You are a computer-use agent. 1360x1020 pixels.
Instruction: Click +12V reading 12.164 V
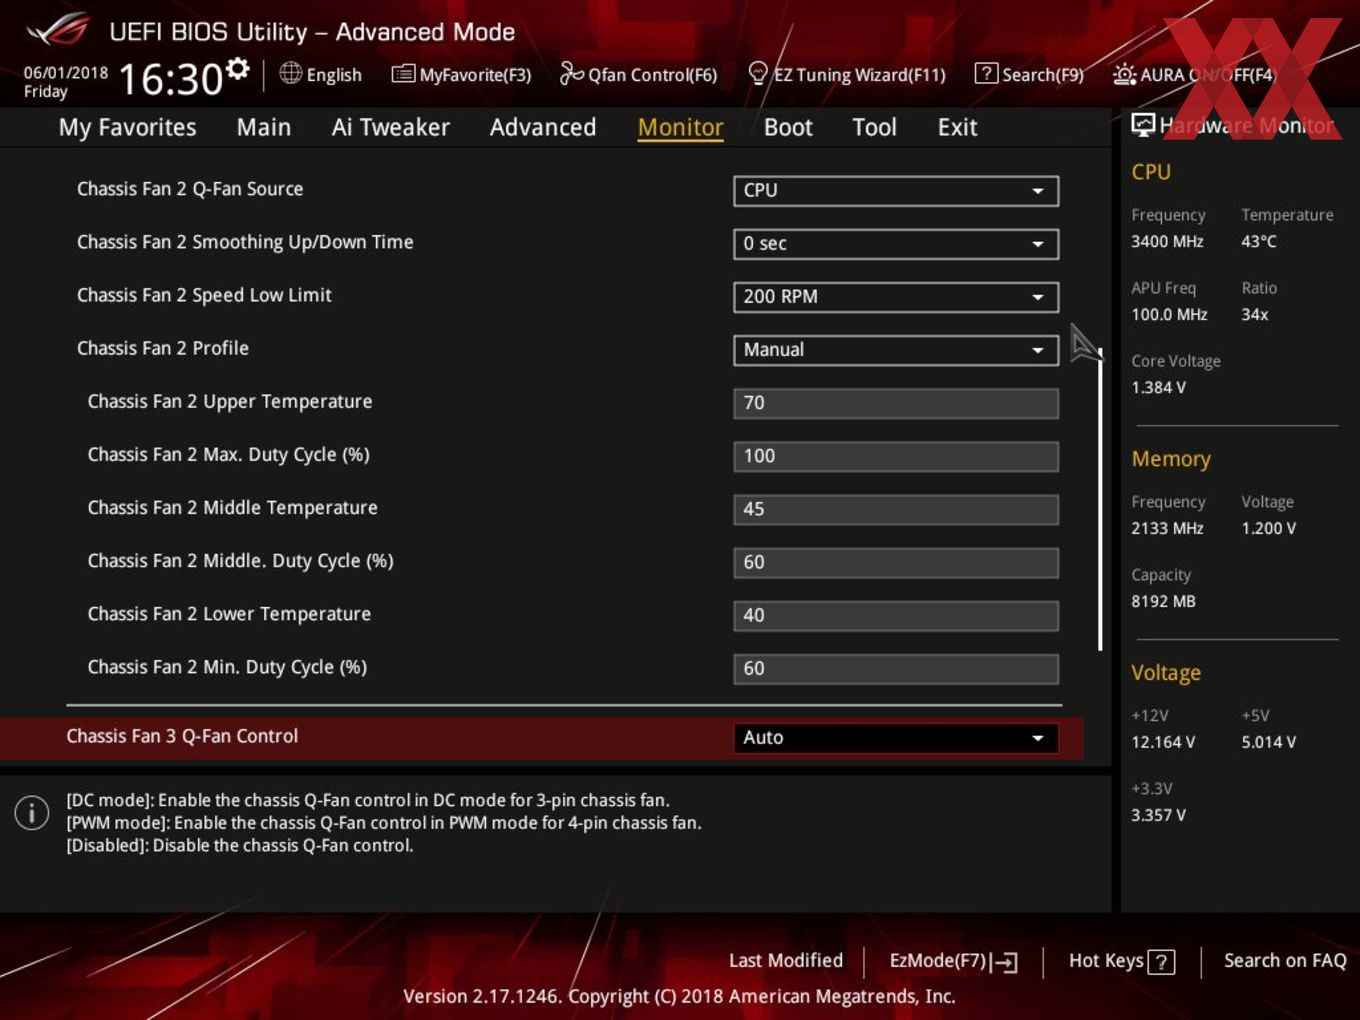click(x=1163, y=742)
